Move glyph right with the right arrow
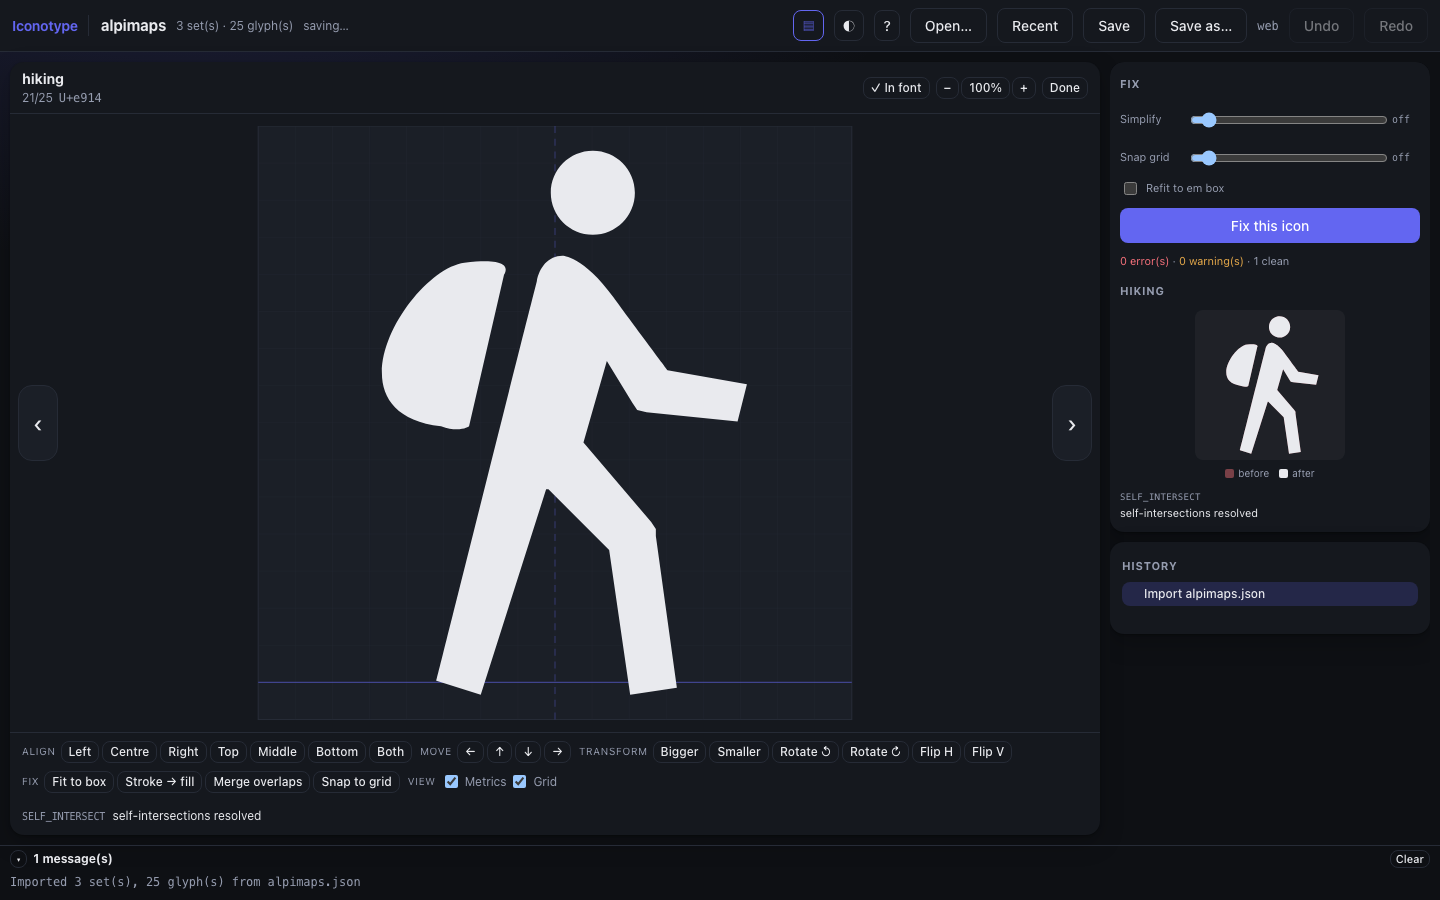The image size is (1440, 900). click(x=557, y=752)
